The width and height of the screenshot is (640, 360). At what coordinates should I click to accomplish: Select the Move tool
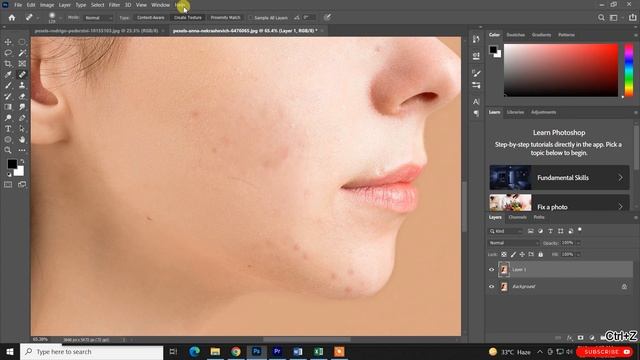[8, 42]
